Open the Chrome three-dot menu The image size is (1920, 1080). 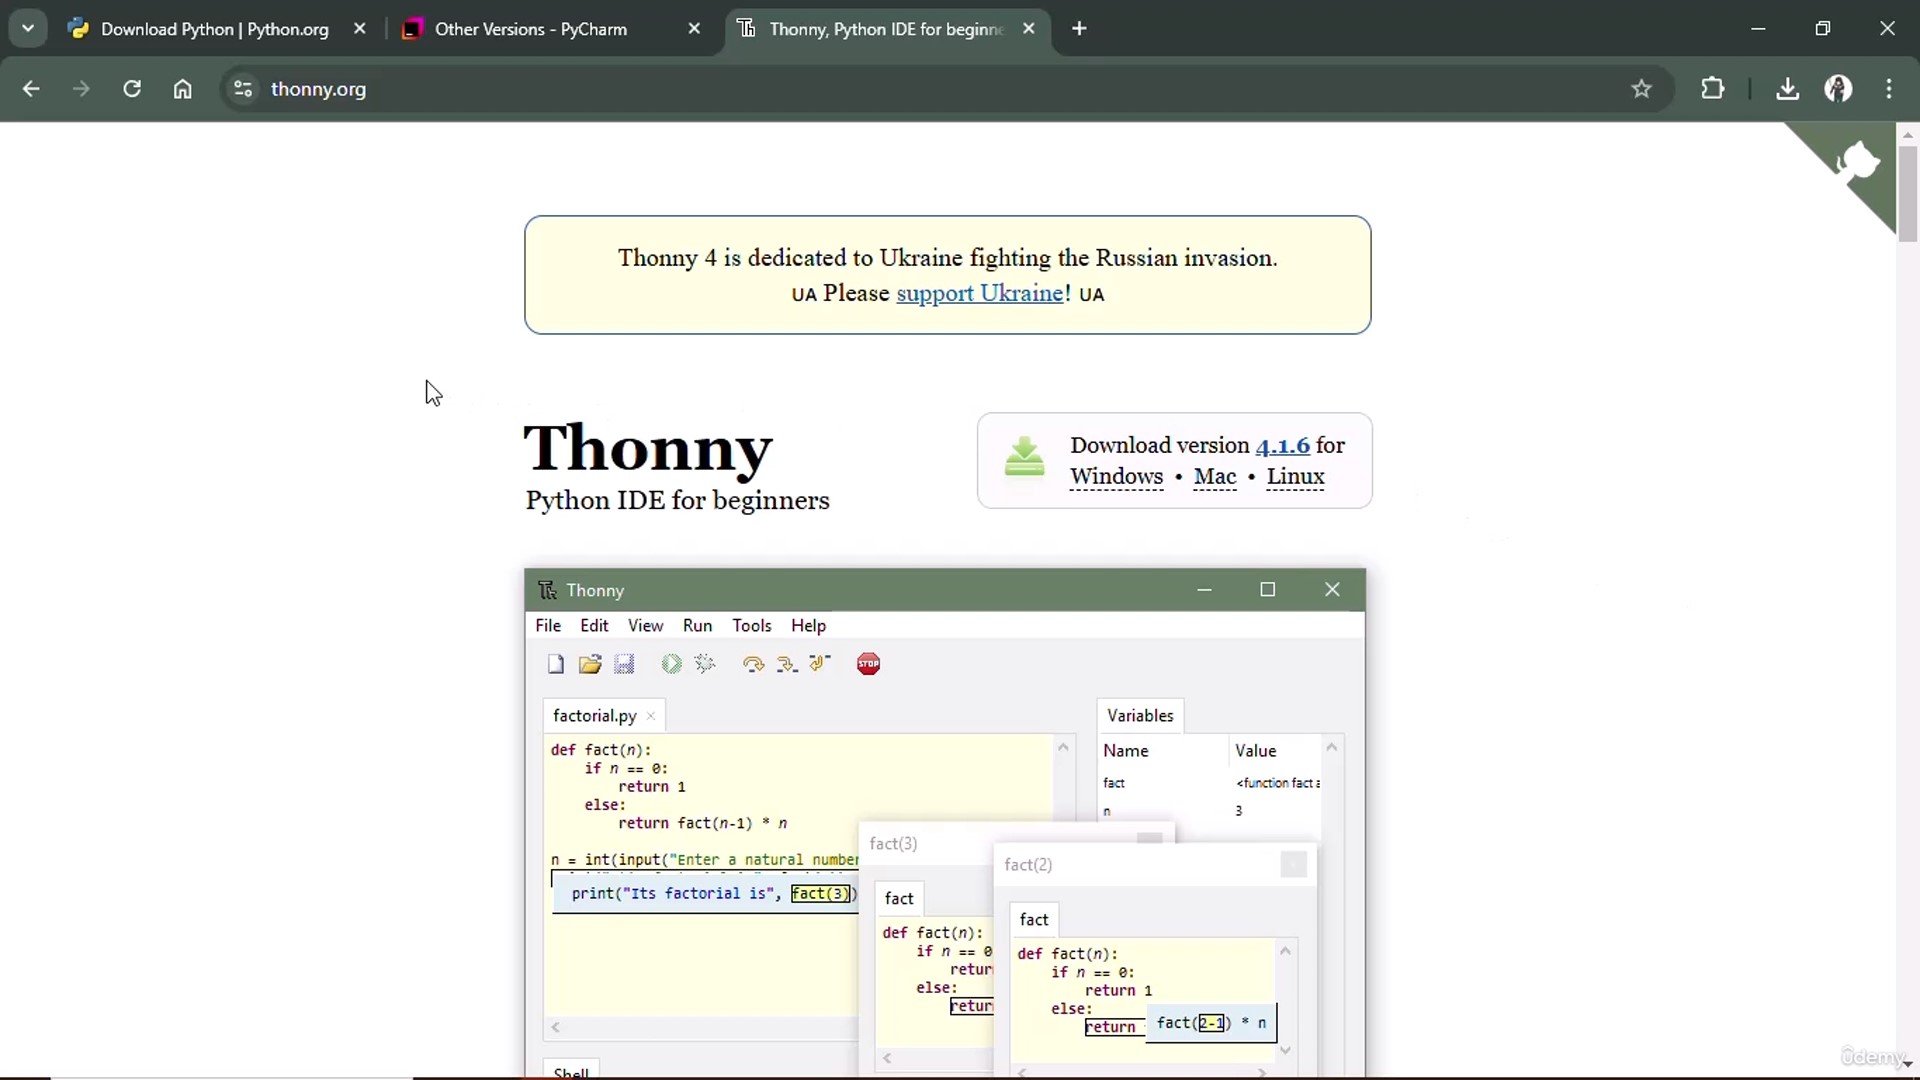(x=1889, y=89)
